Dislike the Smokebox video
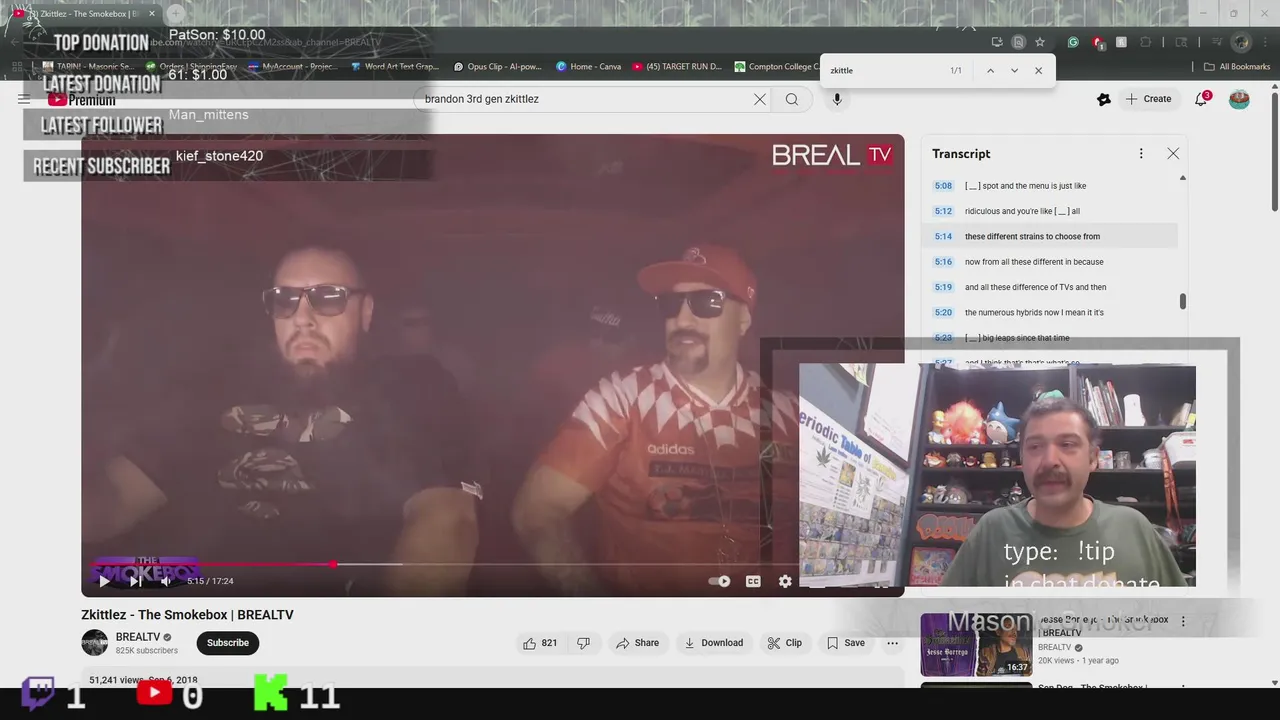The height and width of the screenshot is (720, 1280). pos(584,643)
